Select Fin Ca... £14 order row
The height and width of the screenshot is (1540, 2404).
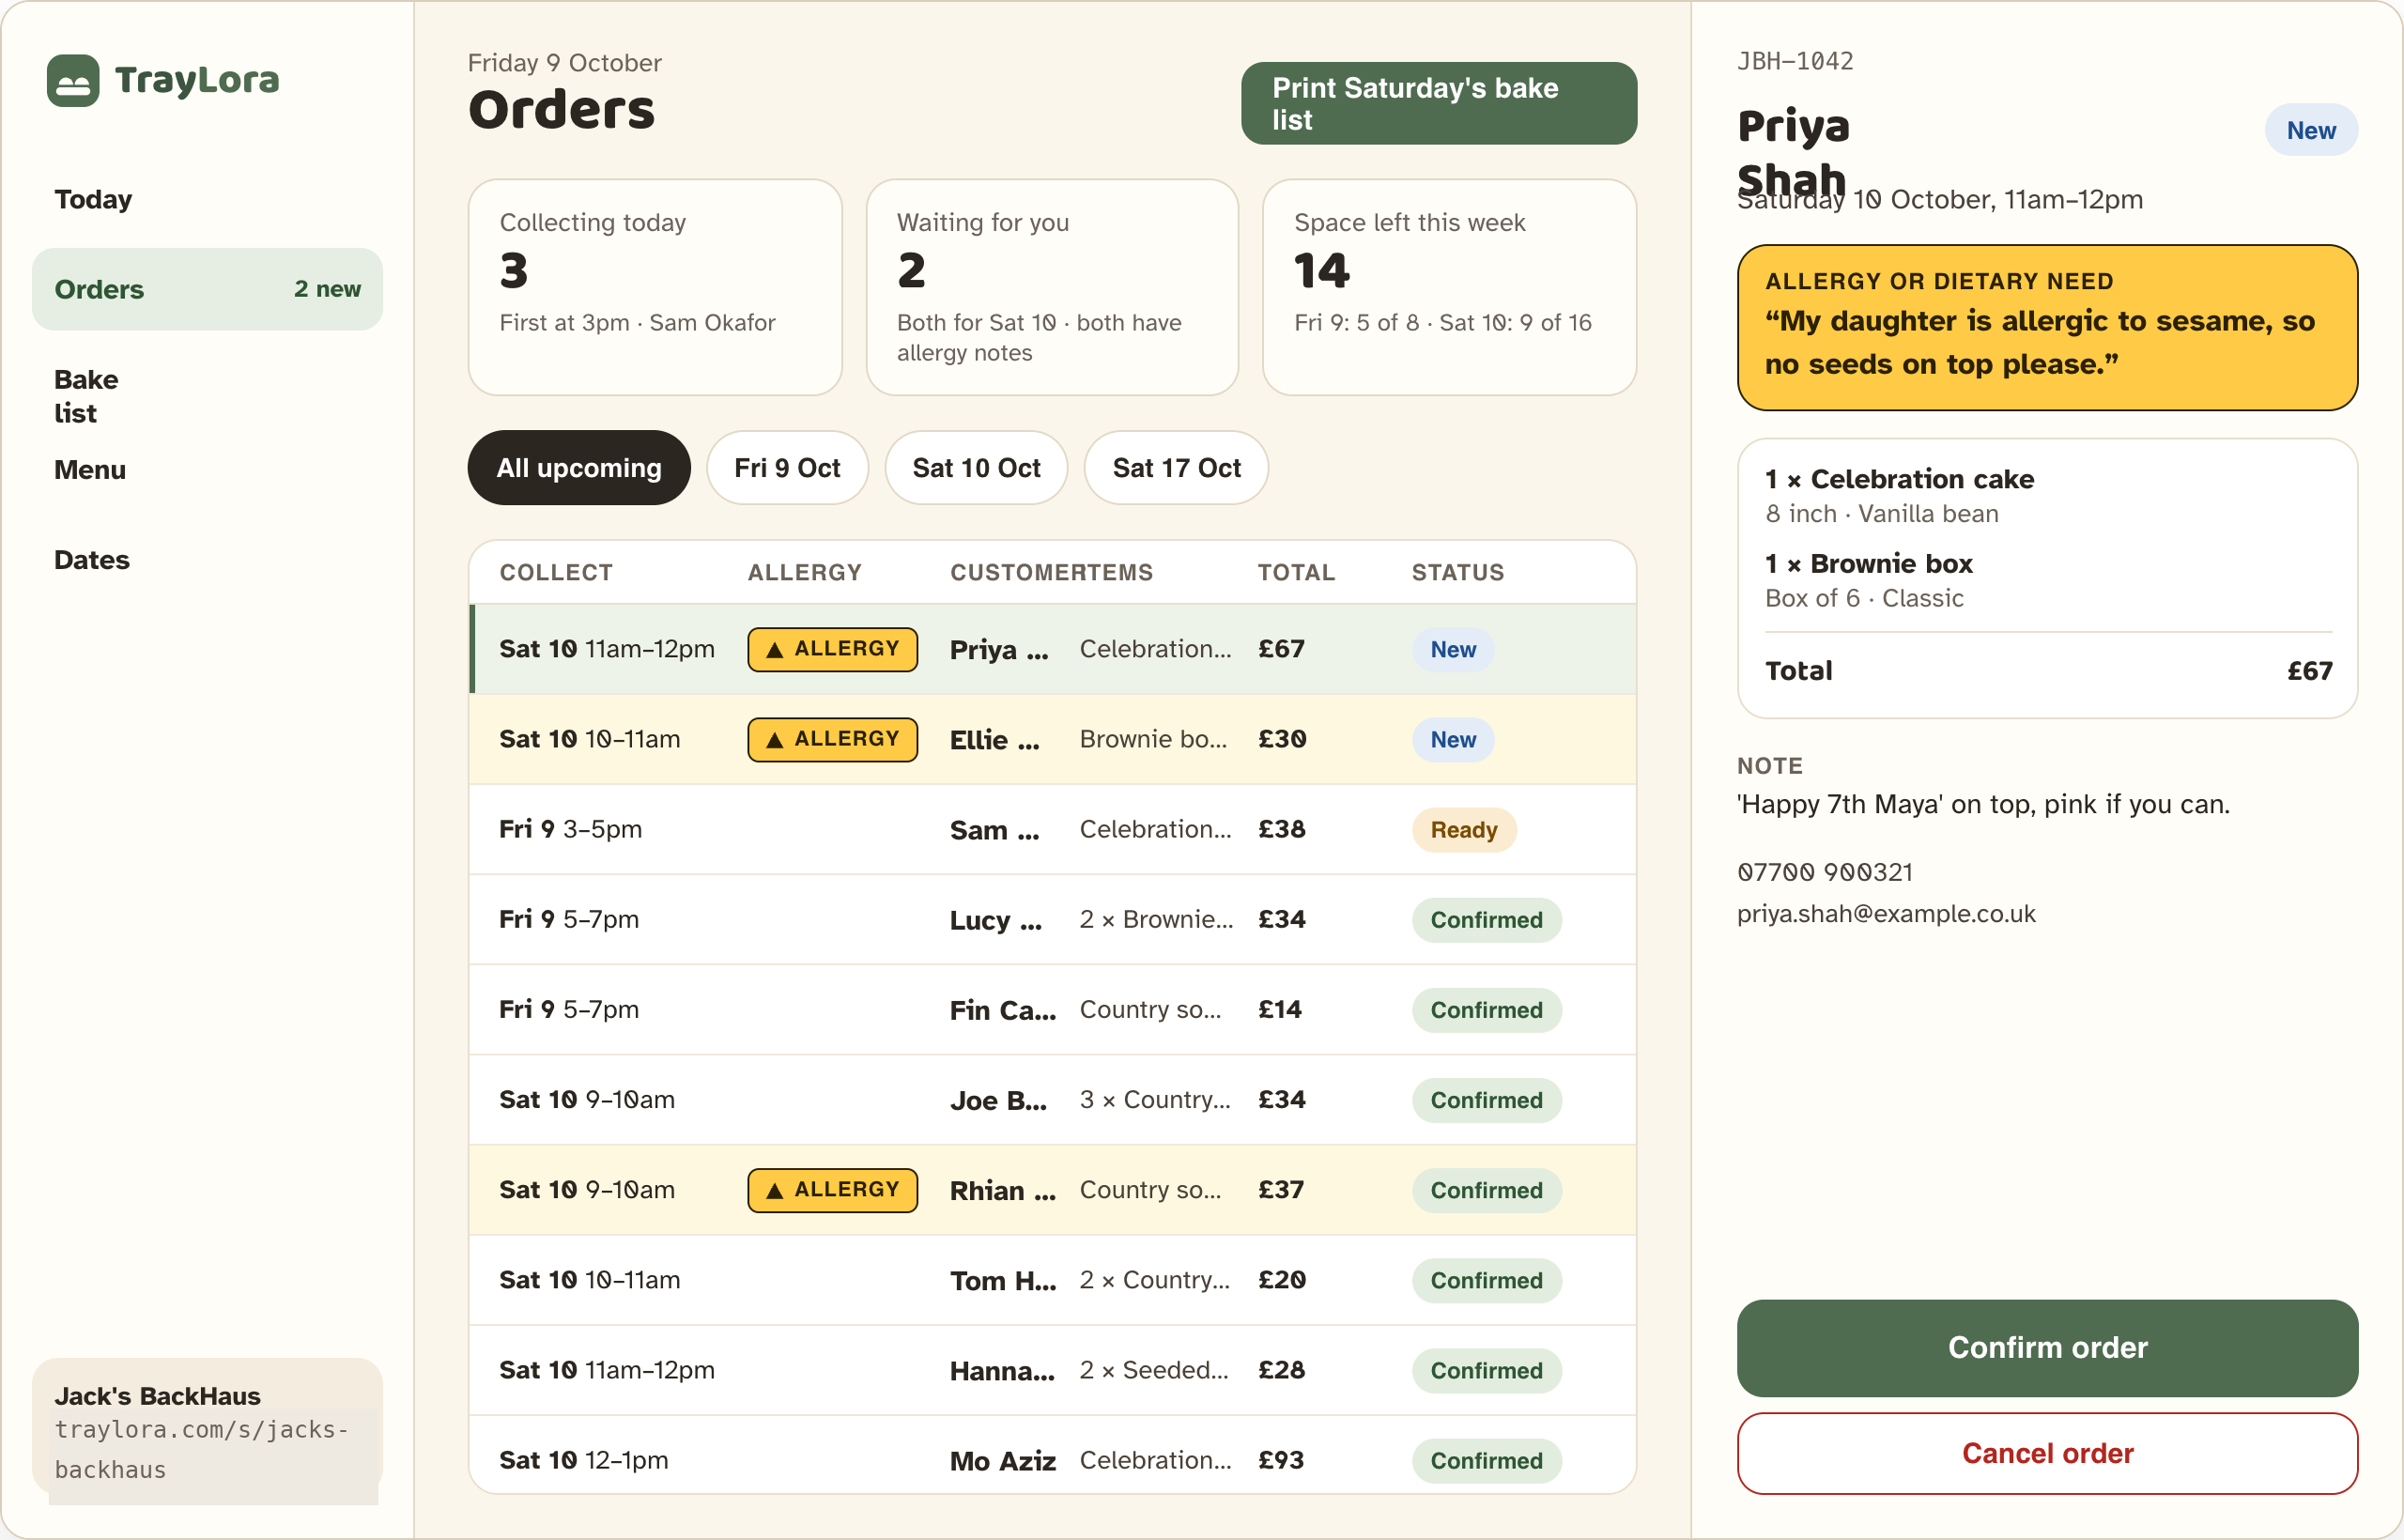[1052, 1009]
